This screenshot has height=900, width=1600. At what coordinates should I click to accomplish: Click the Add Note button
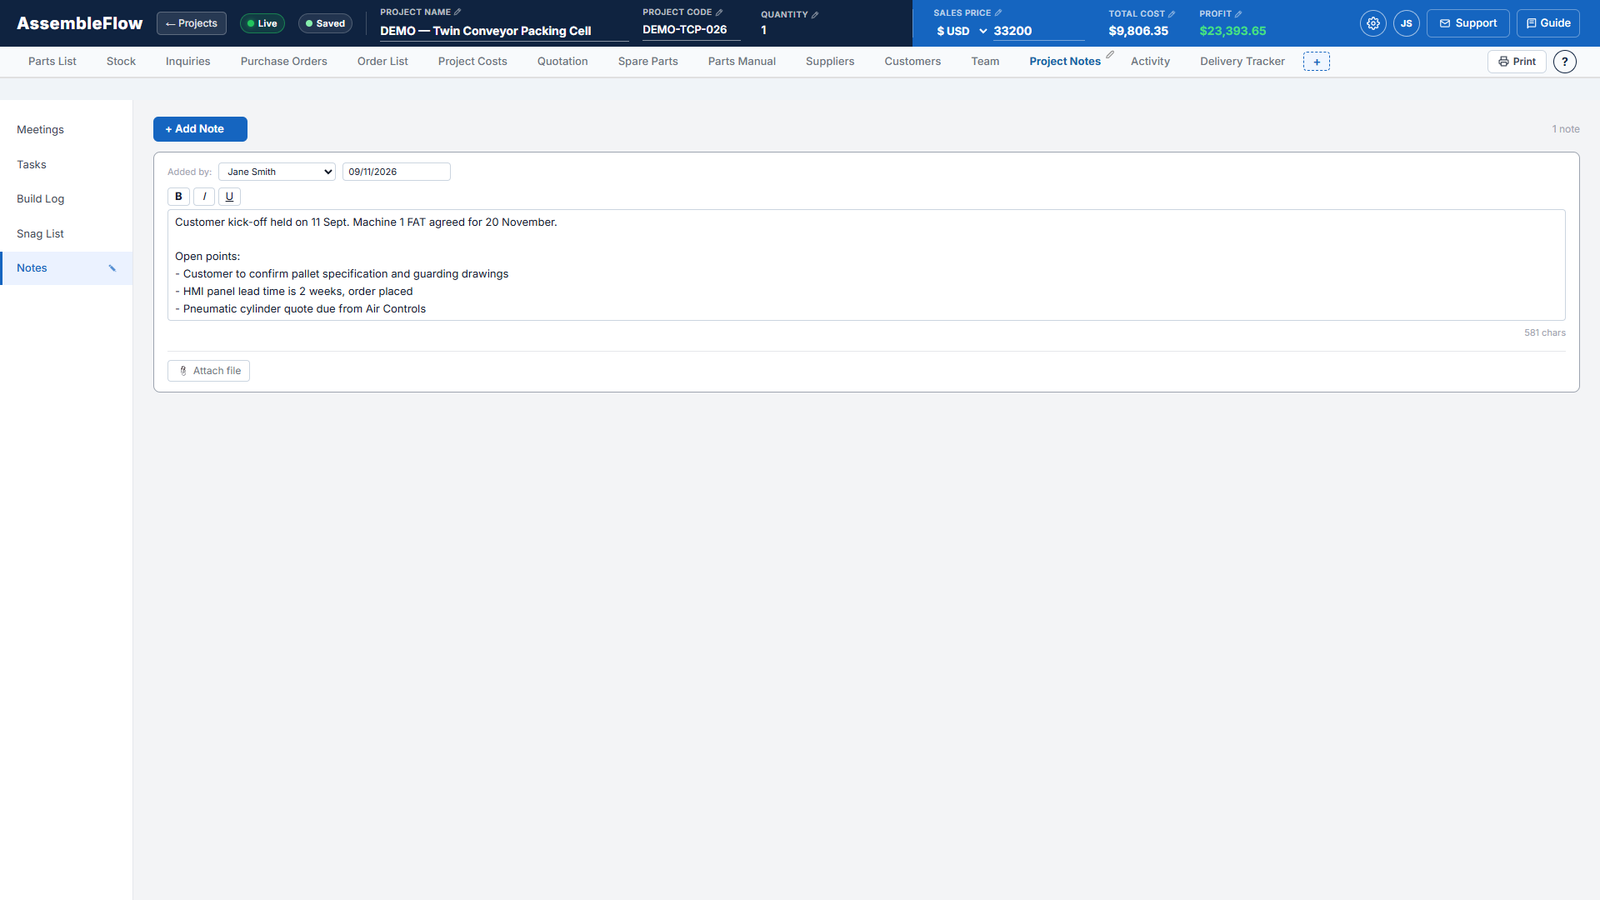point(200,129)
